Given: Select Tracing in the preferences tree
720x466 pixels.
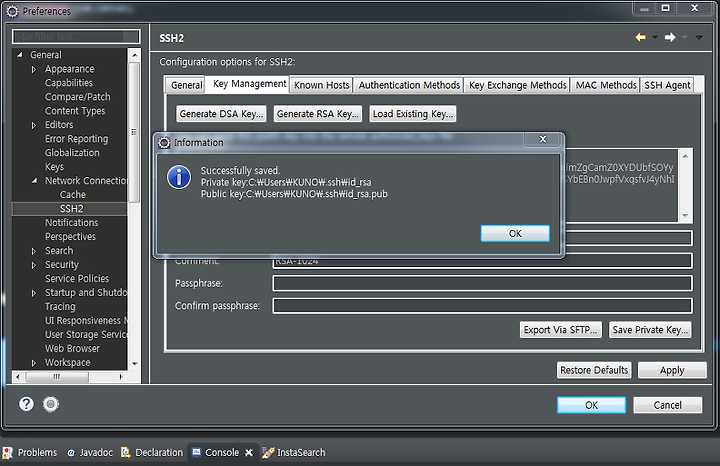Looking at the screenshot, I should [60, 307].
